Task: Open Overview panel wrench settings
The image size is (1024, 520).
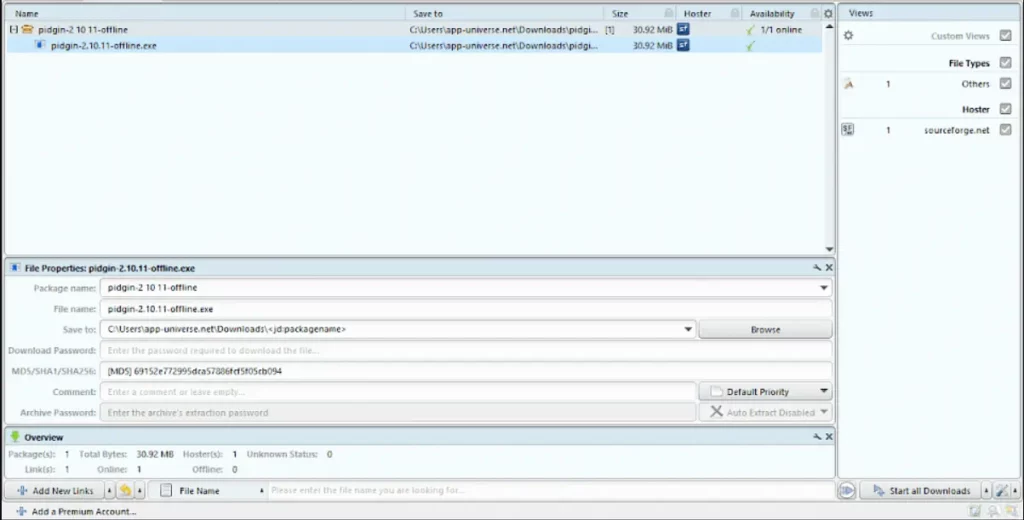Action: click(817, 436)
